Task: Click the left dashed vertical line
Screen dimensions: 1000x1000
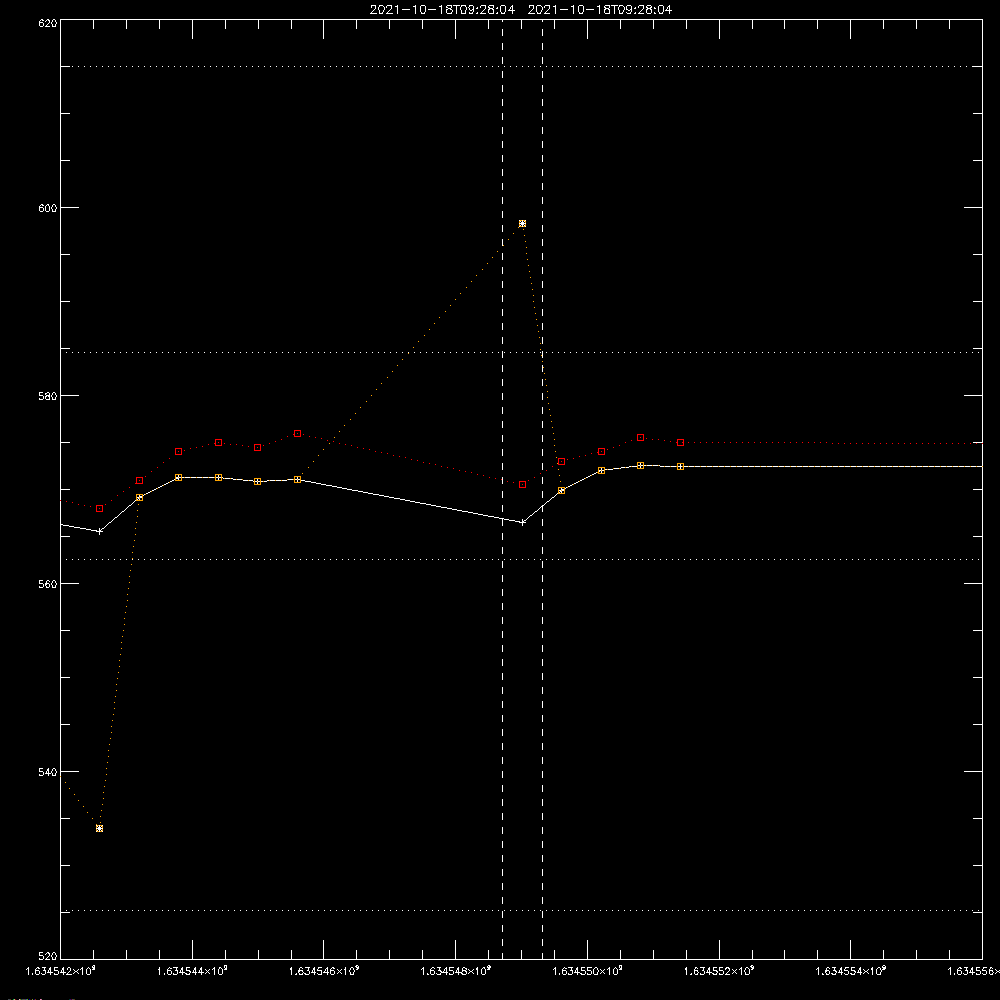Action: pyautogui.click(x=503, y=489)
